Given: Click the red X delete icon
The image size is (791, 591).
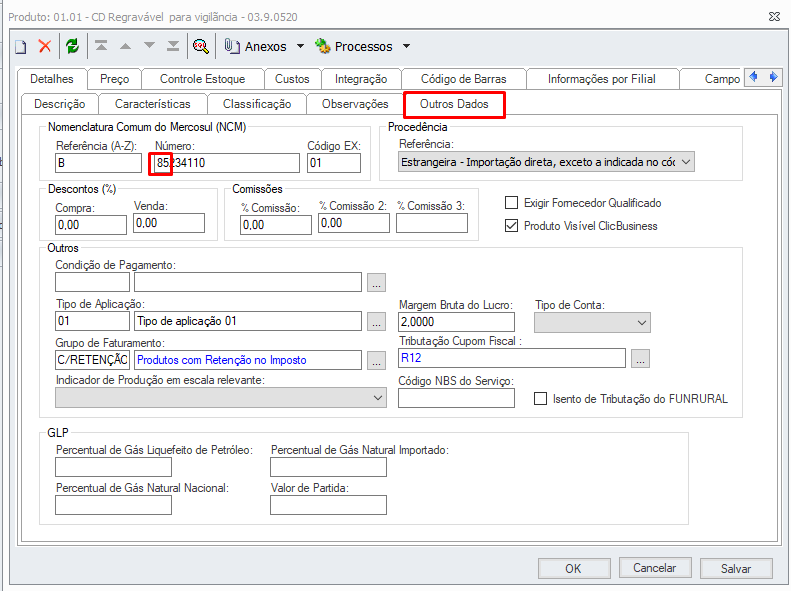Looking at the screenshot, I should click(45, 46).
